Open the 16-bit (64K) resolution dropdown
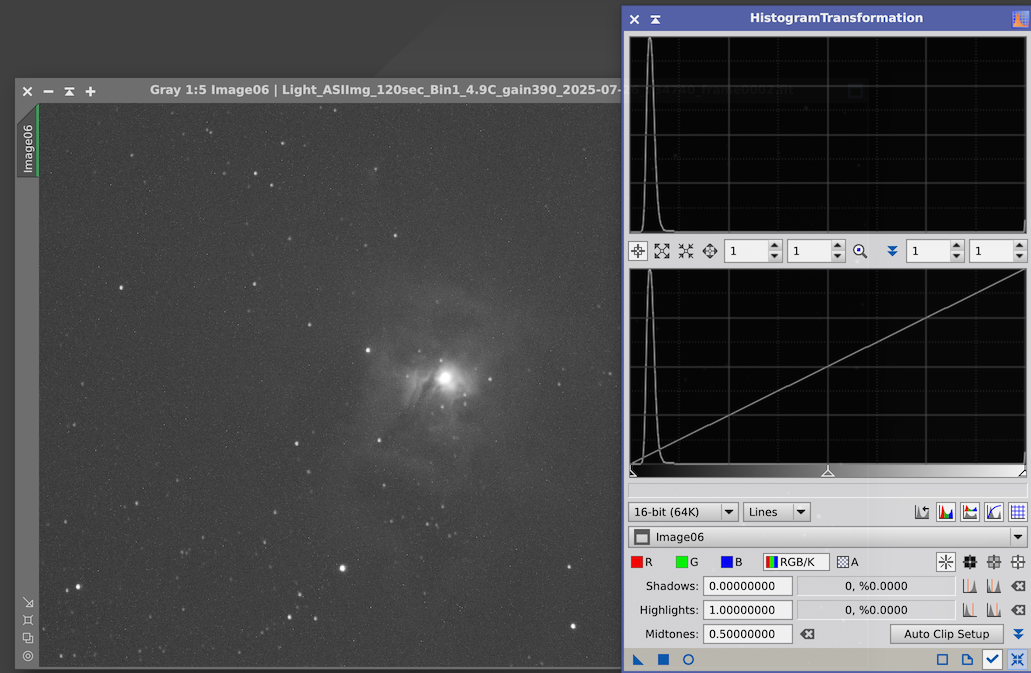 coord(683,512)
